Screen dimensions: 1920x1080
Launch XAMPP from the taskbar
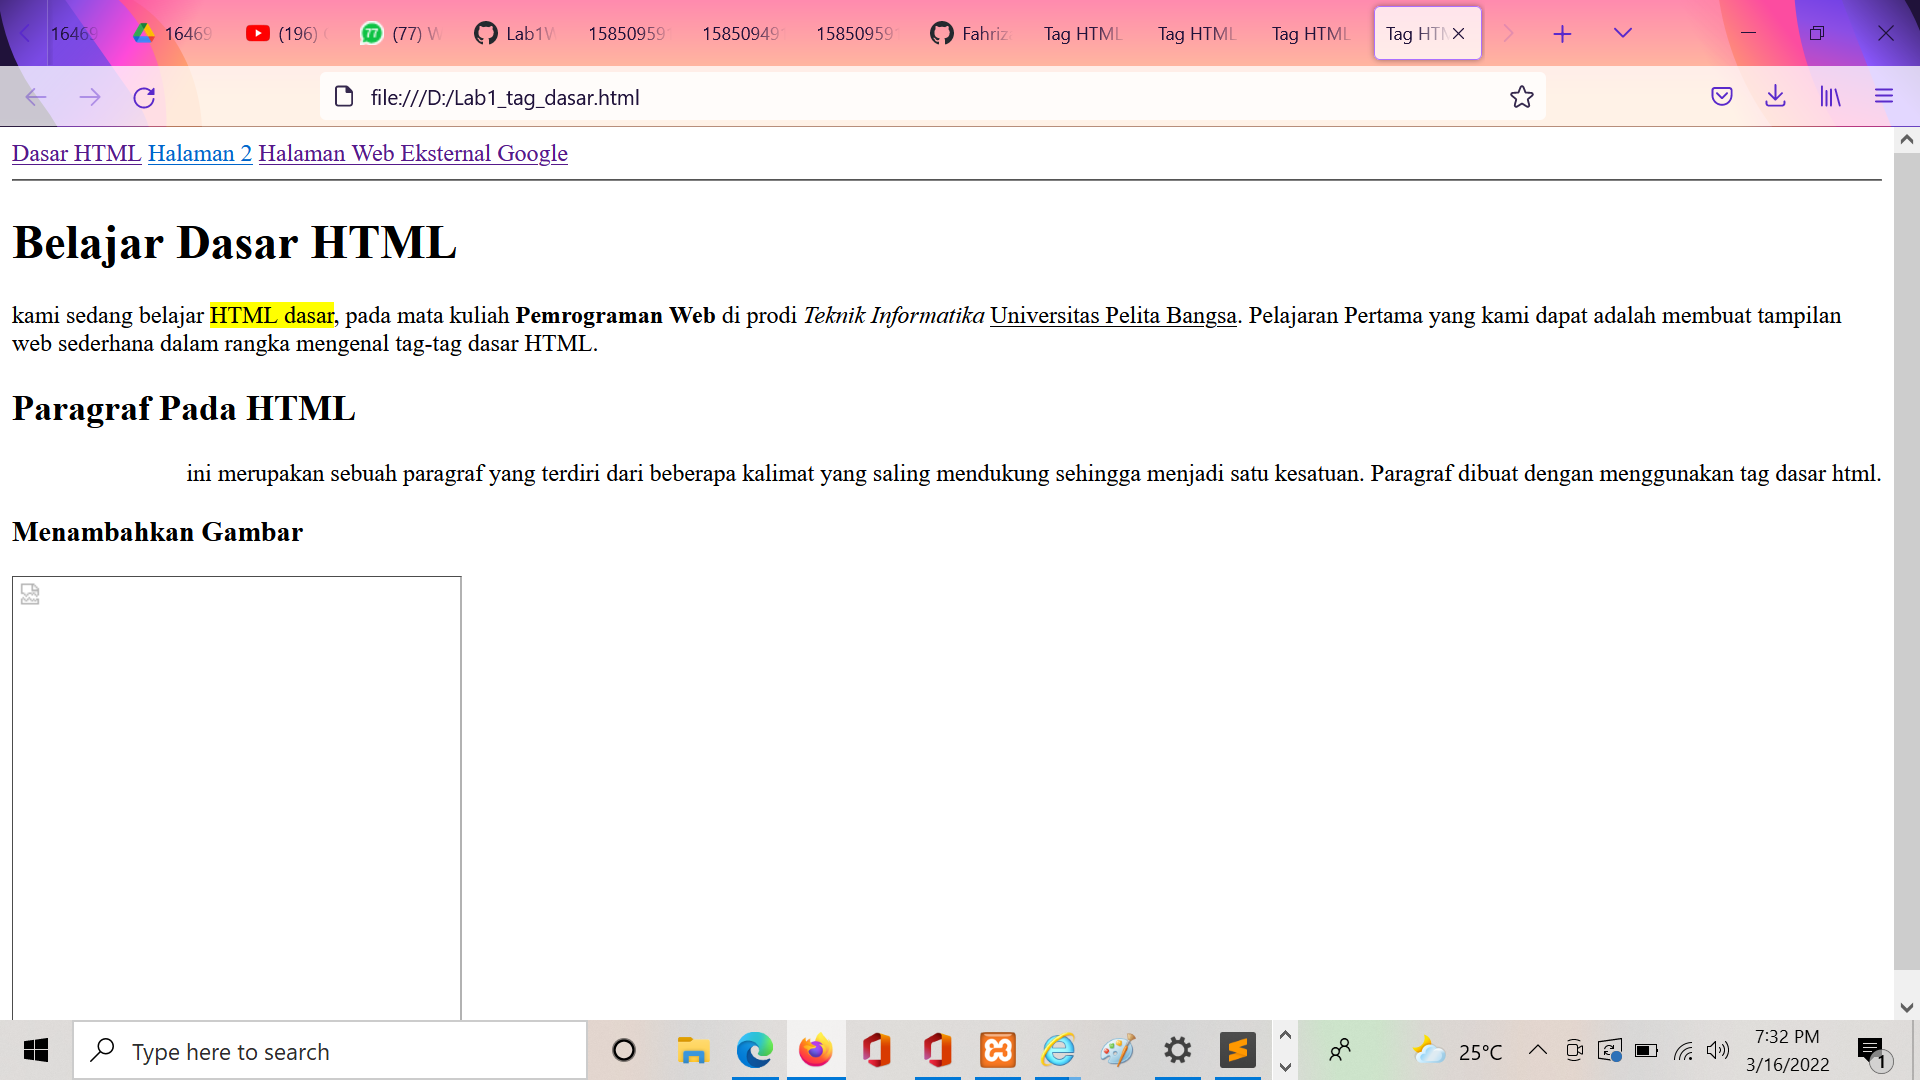point(997,1050)
